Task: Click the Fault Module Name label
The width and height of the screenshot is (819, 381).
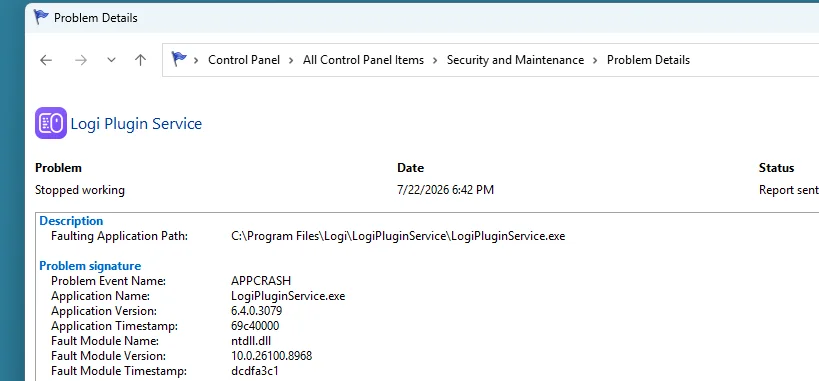Action: coord(105,341)
